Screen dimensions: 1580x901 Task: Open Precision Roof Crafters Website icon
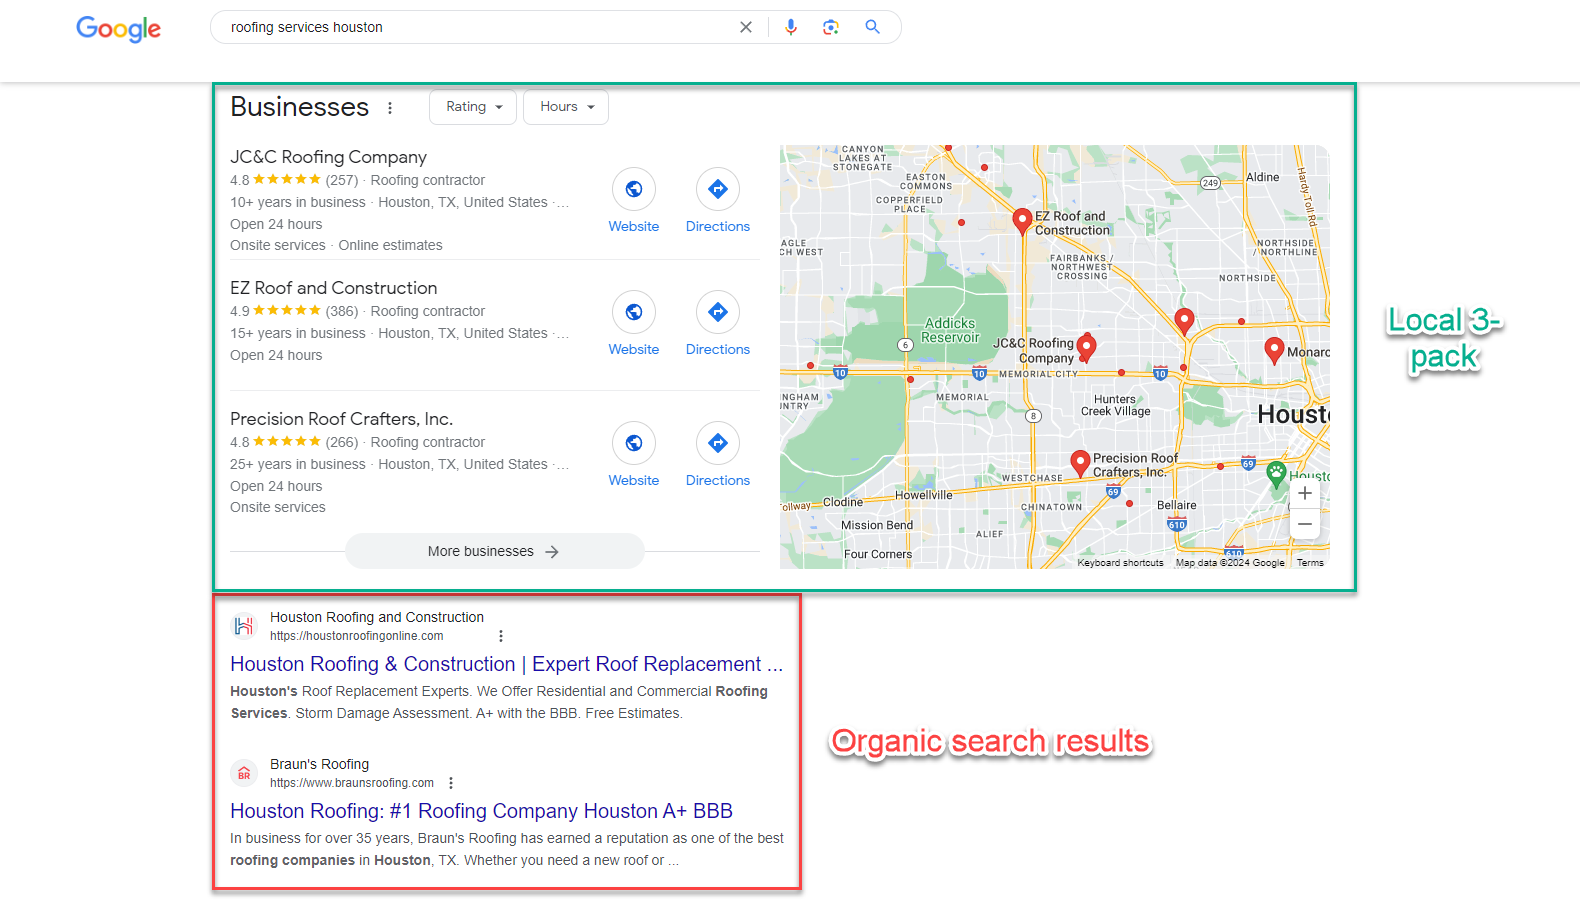tap(634, 443)
